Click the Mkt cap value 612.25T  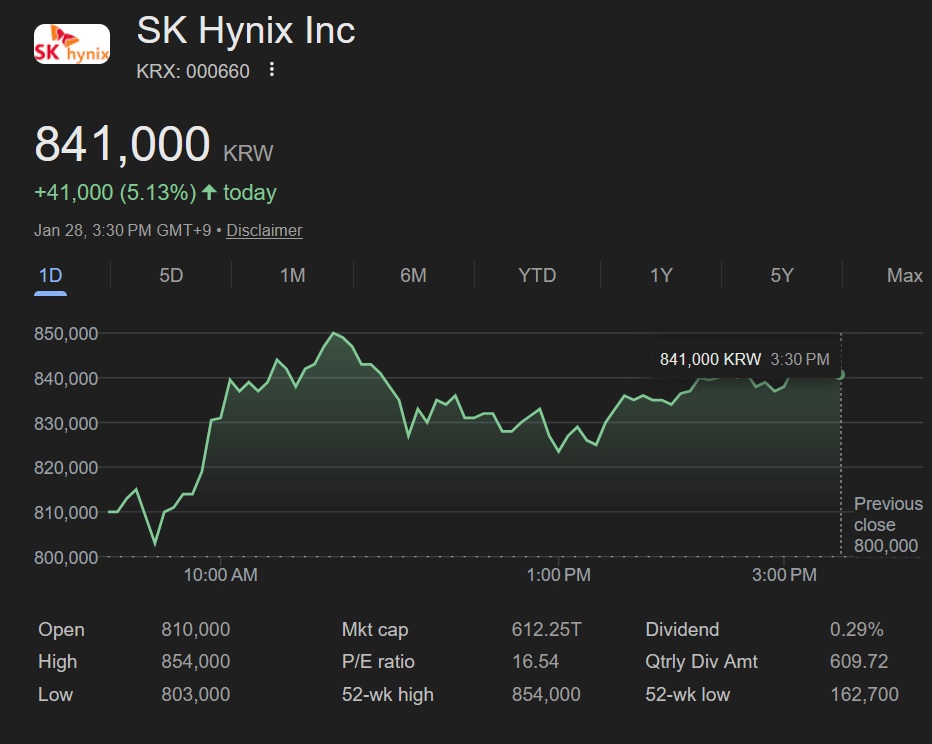click(546, 630)
